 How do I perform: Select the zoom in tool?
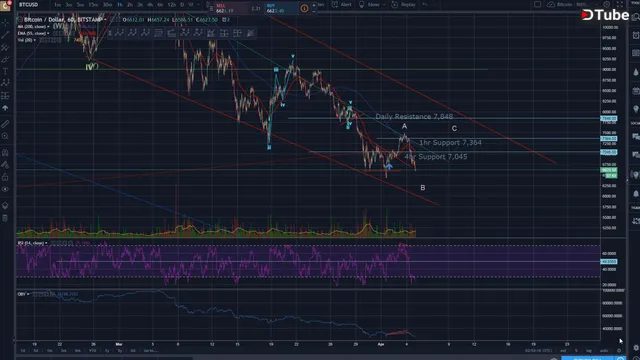[5, 136]
